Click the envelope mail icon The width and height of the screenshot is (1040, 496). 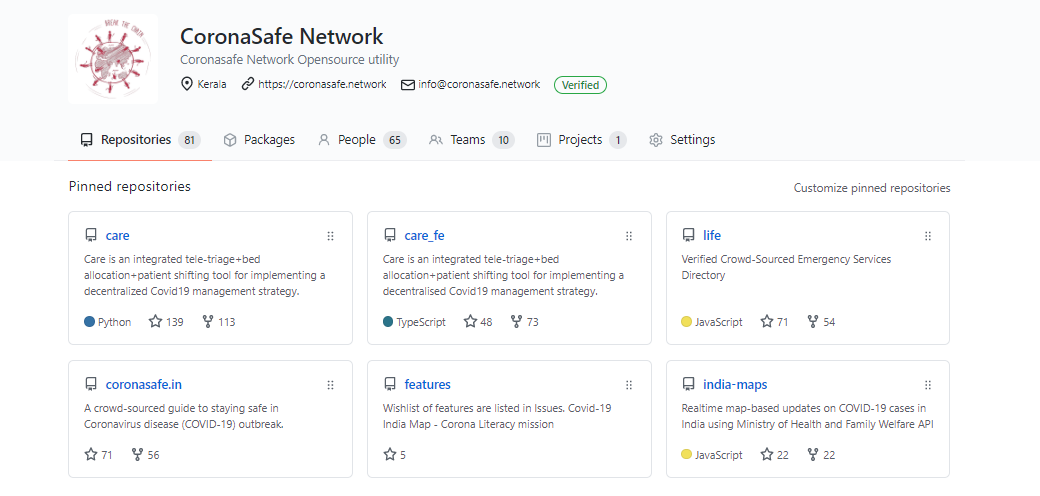coord(408,84)
